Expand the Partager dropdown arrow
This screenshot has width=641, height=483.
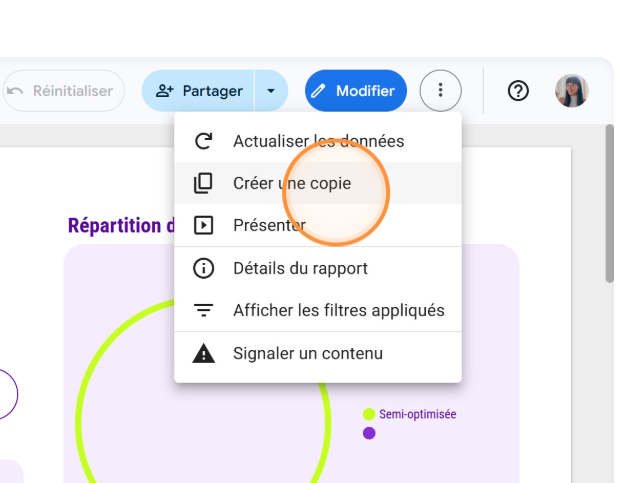coord(271,91)
